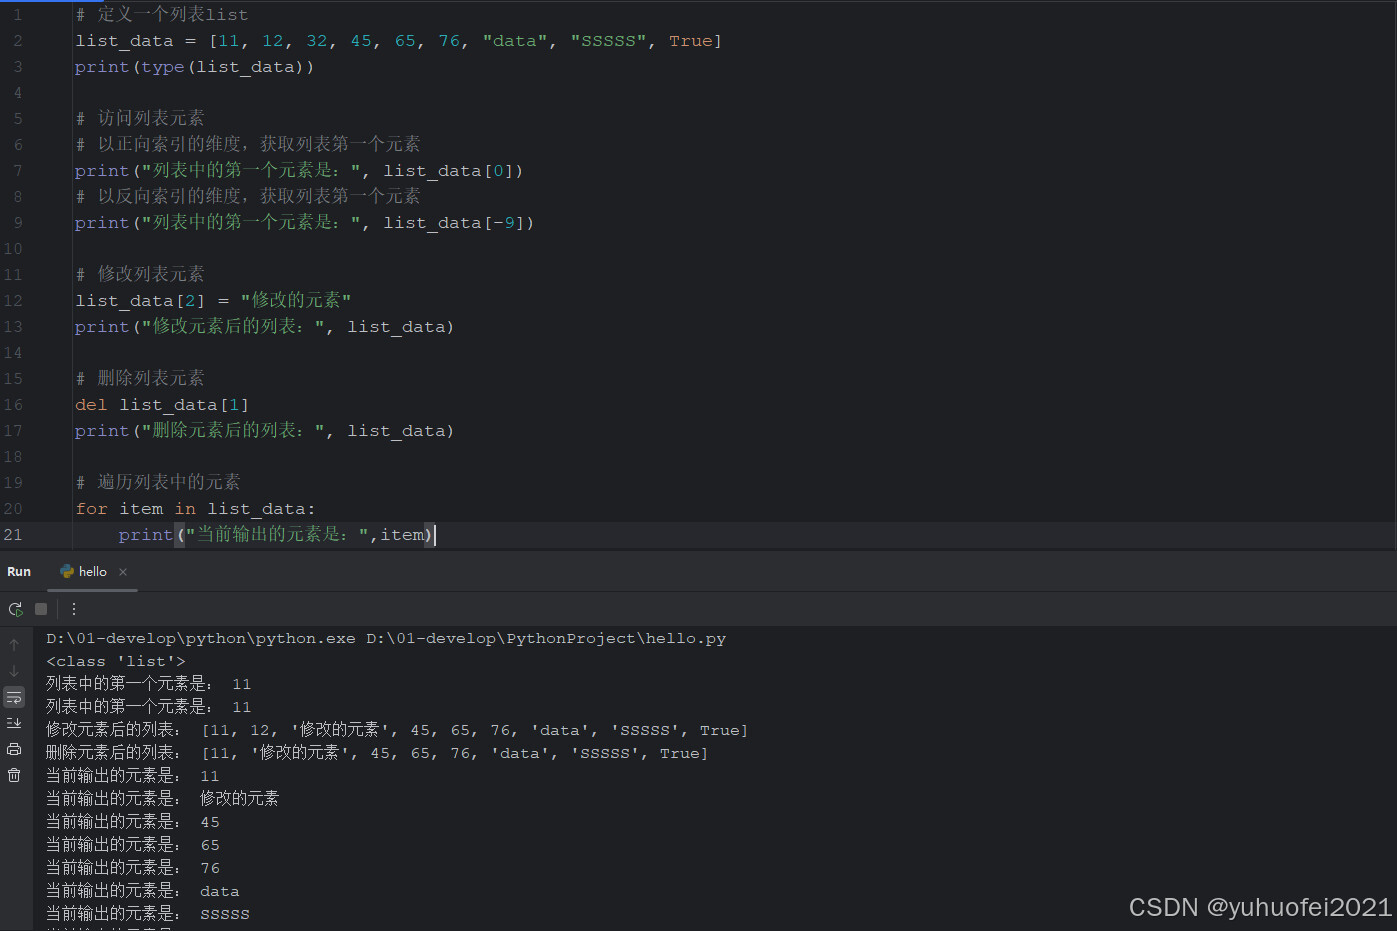Click the comment '# 删除列表元素'
Image resolution: width=1397 pixels, height=931 pixels.
click(140, 378)
